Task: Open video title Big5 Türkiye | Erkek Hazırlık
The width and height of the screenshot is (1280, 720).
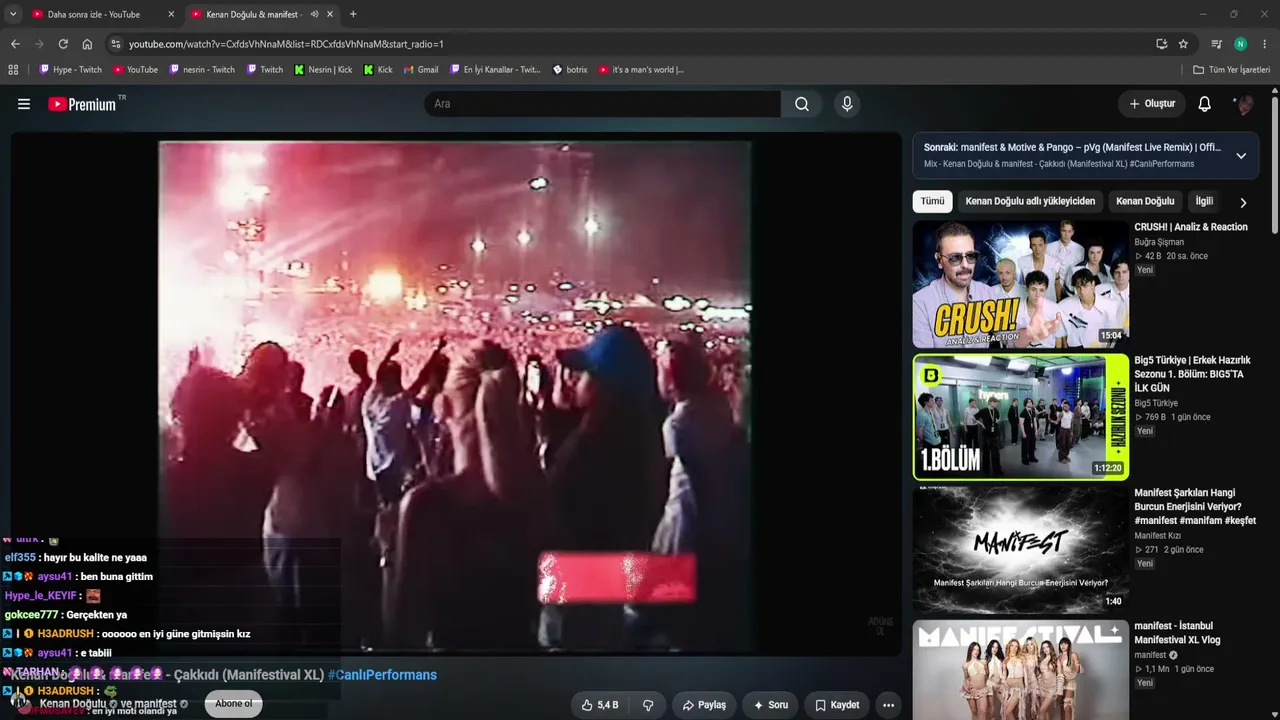Action: 1194,373
